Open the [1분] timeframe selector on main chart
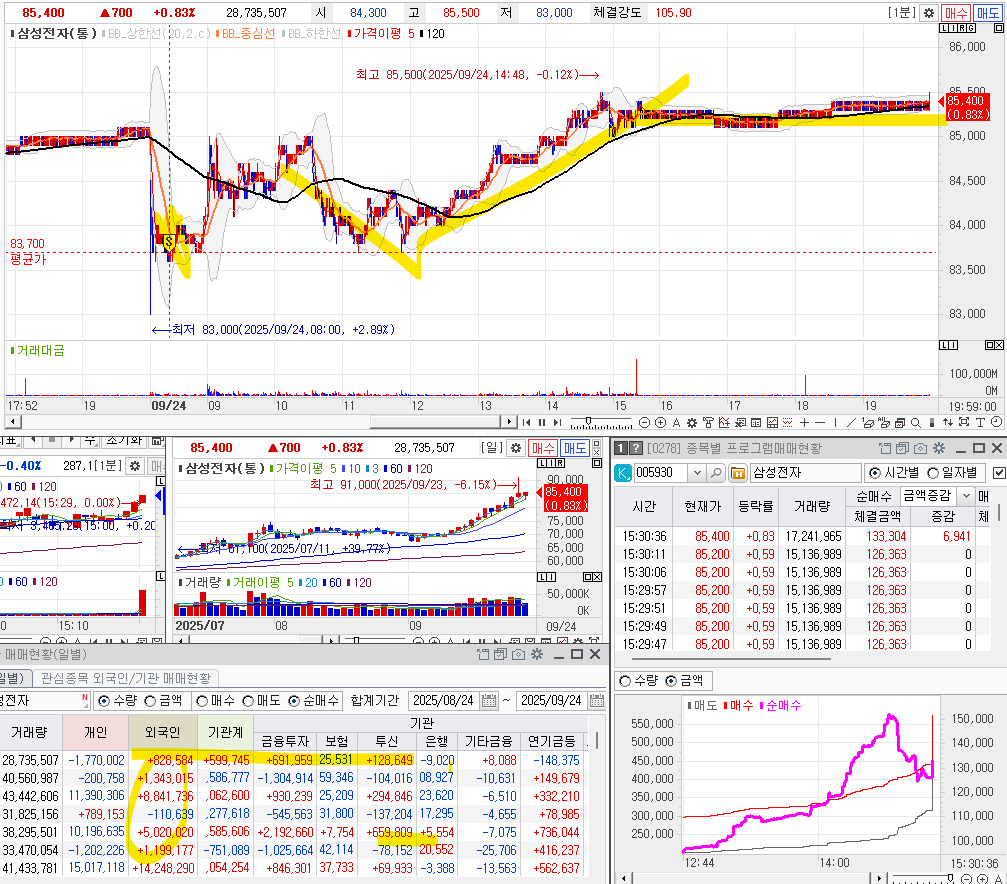This screenshot has width=1007, height=884. tap(902, 12)
